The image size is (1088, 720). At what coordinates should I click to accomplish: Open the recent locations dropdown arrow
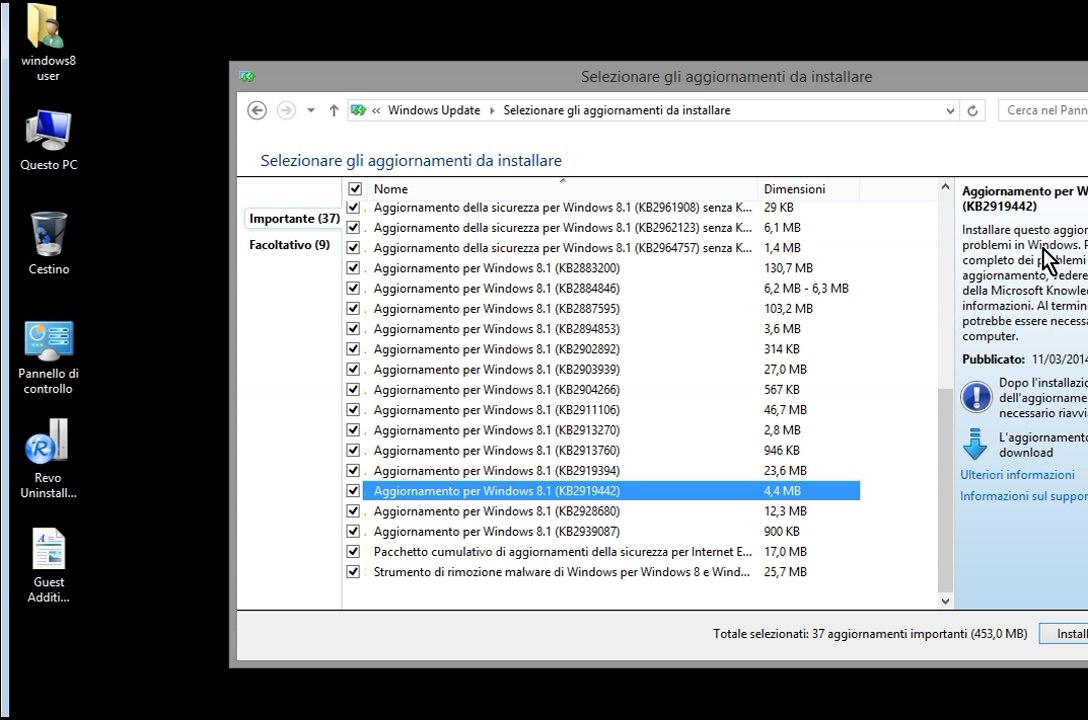pyautogui.click(x=311, y=110)
